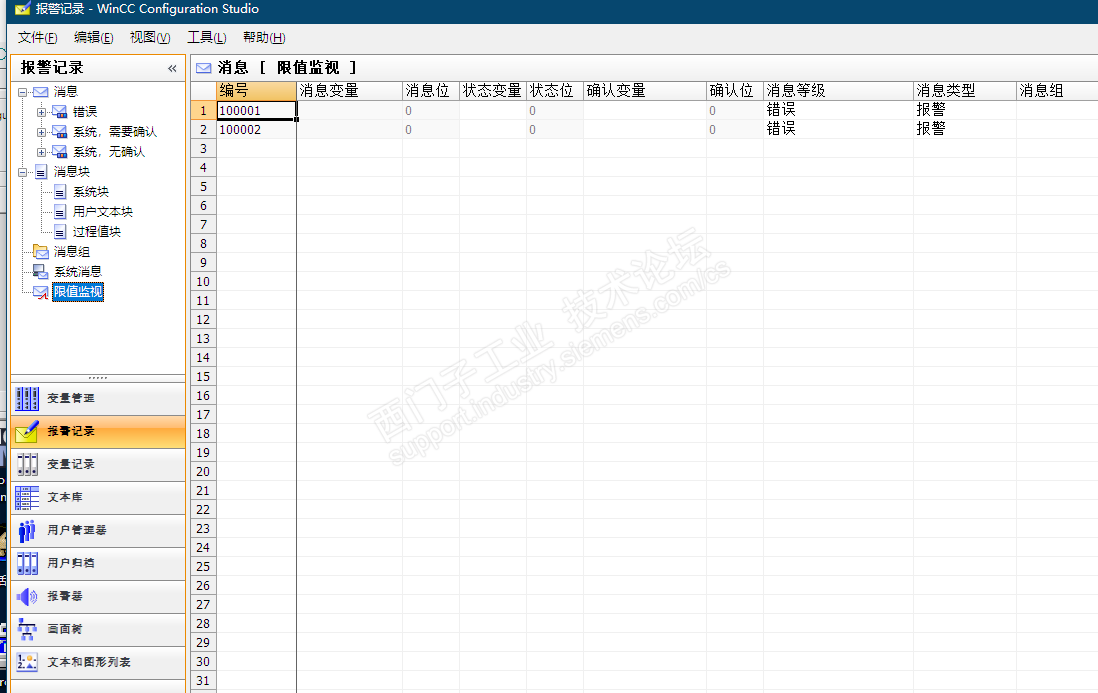
Task: Select cell 100001 in 编号 column
Action: pos(256,111)
